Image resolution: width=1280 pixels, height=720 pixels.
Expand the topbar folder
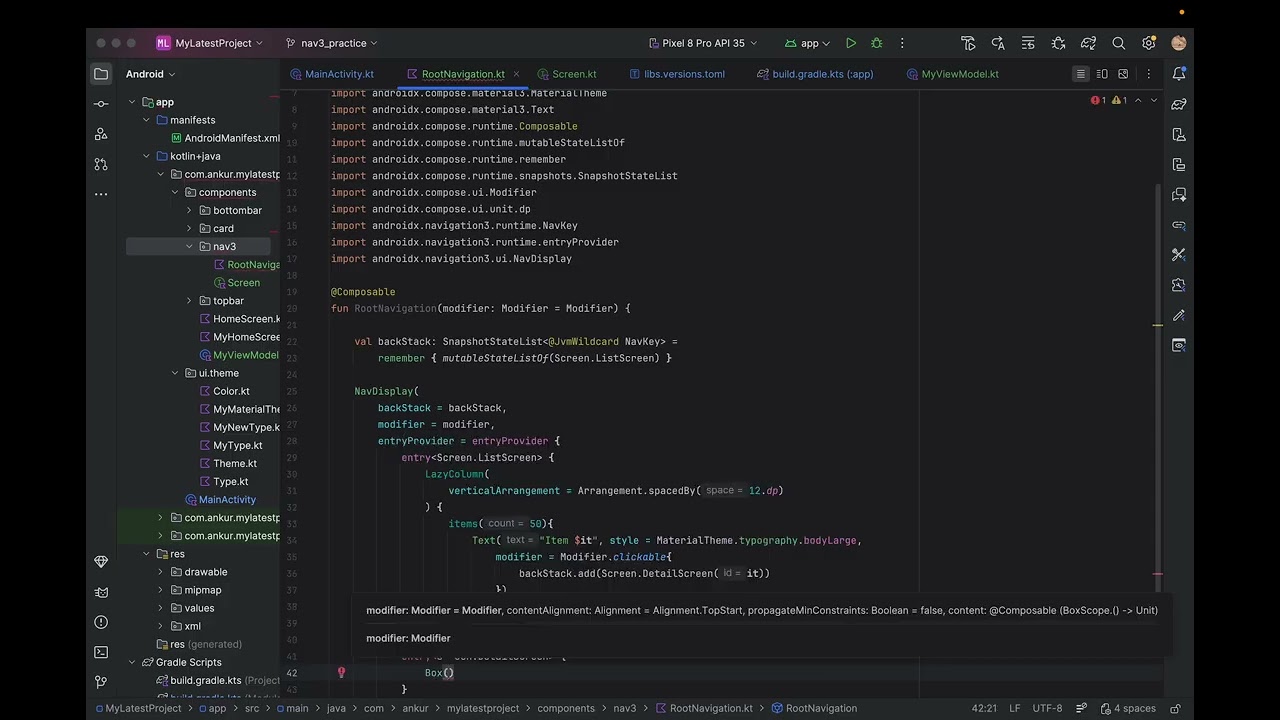(x=189, y=301)
